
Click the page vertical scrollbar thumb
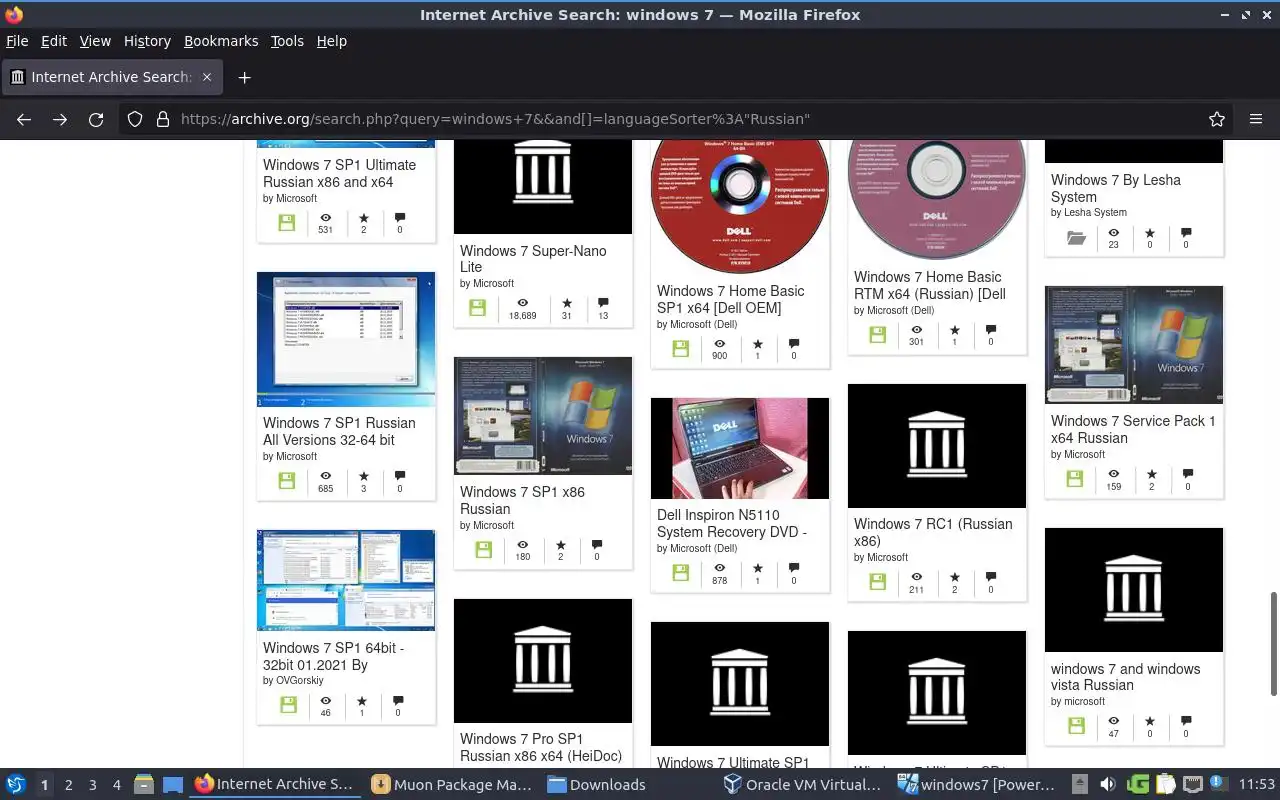(1273, 642)
